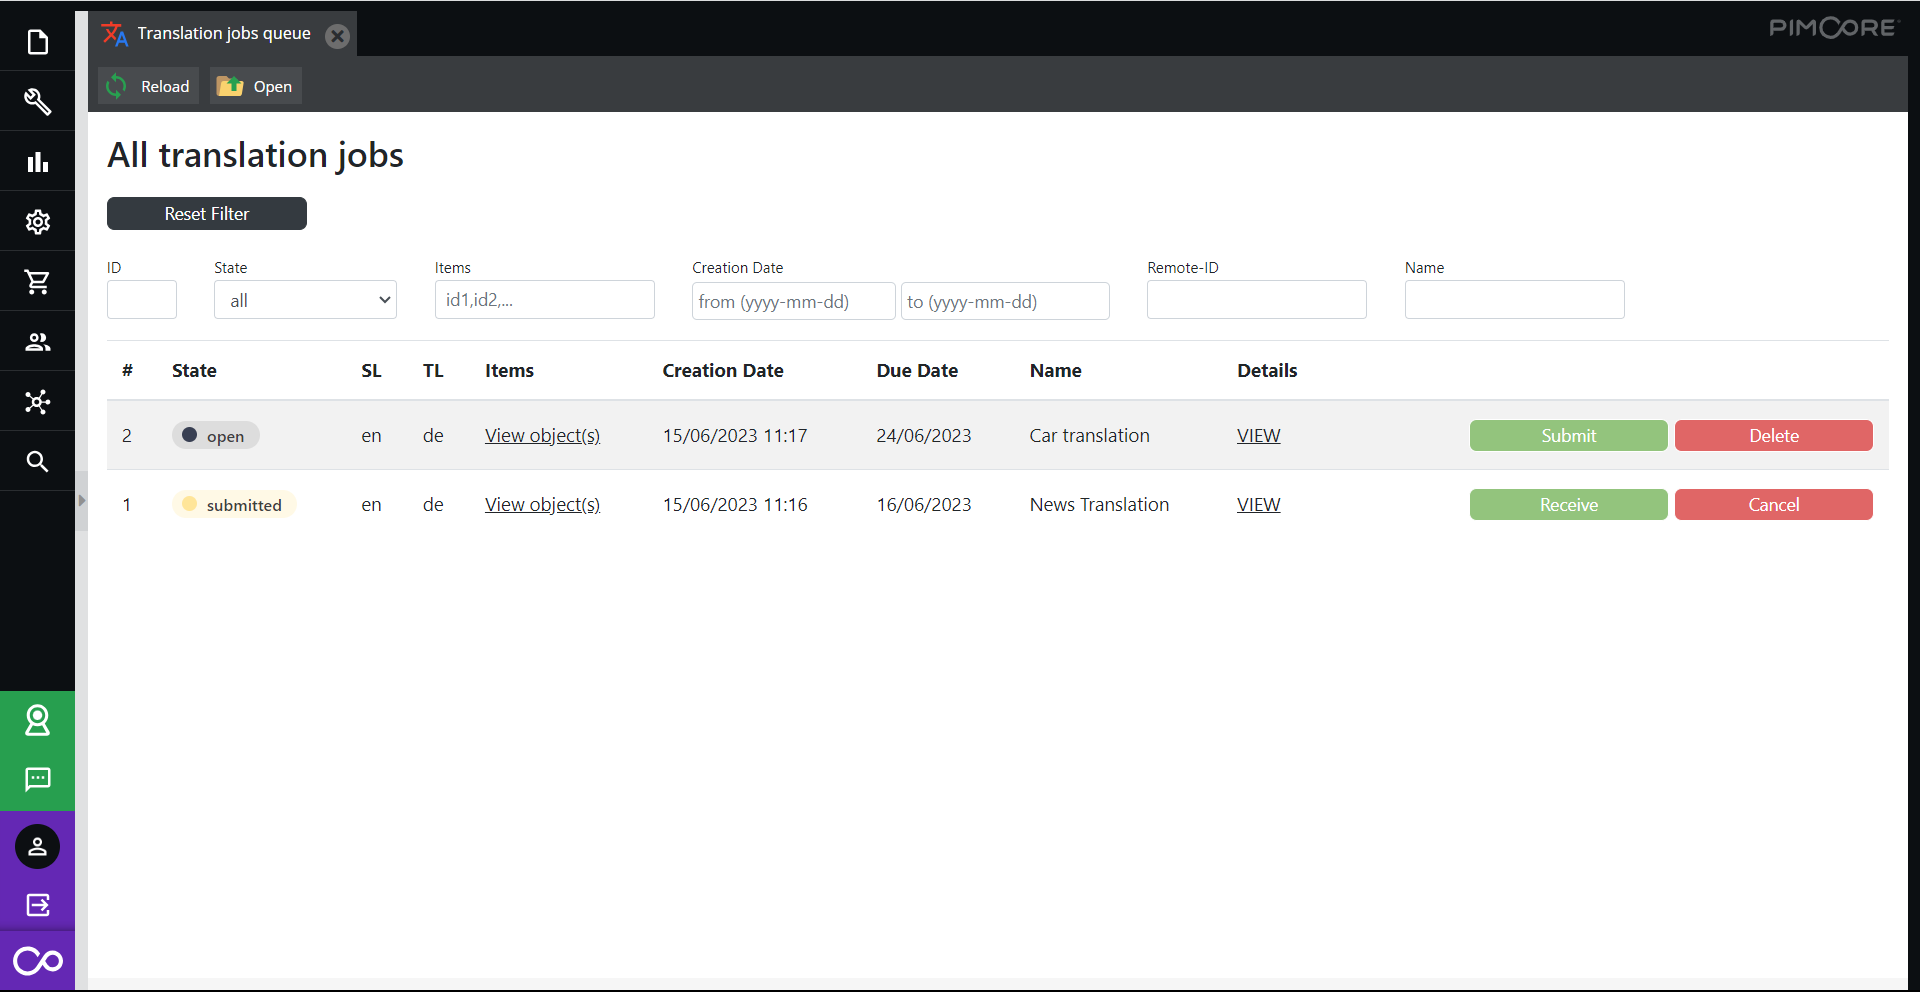Open the E-commerce shopping cart sidebar icon

coord(37,282)
